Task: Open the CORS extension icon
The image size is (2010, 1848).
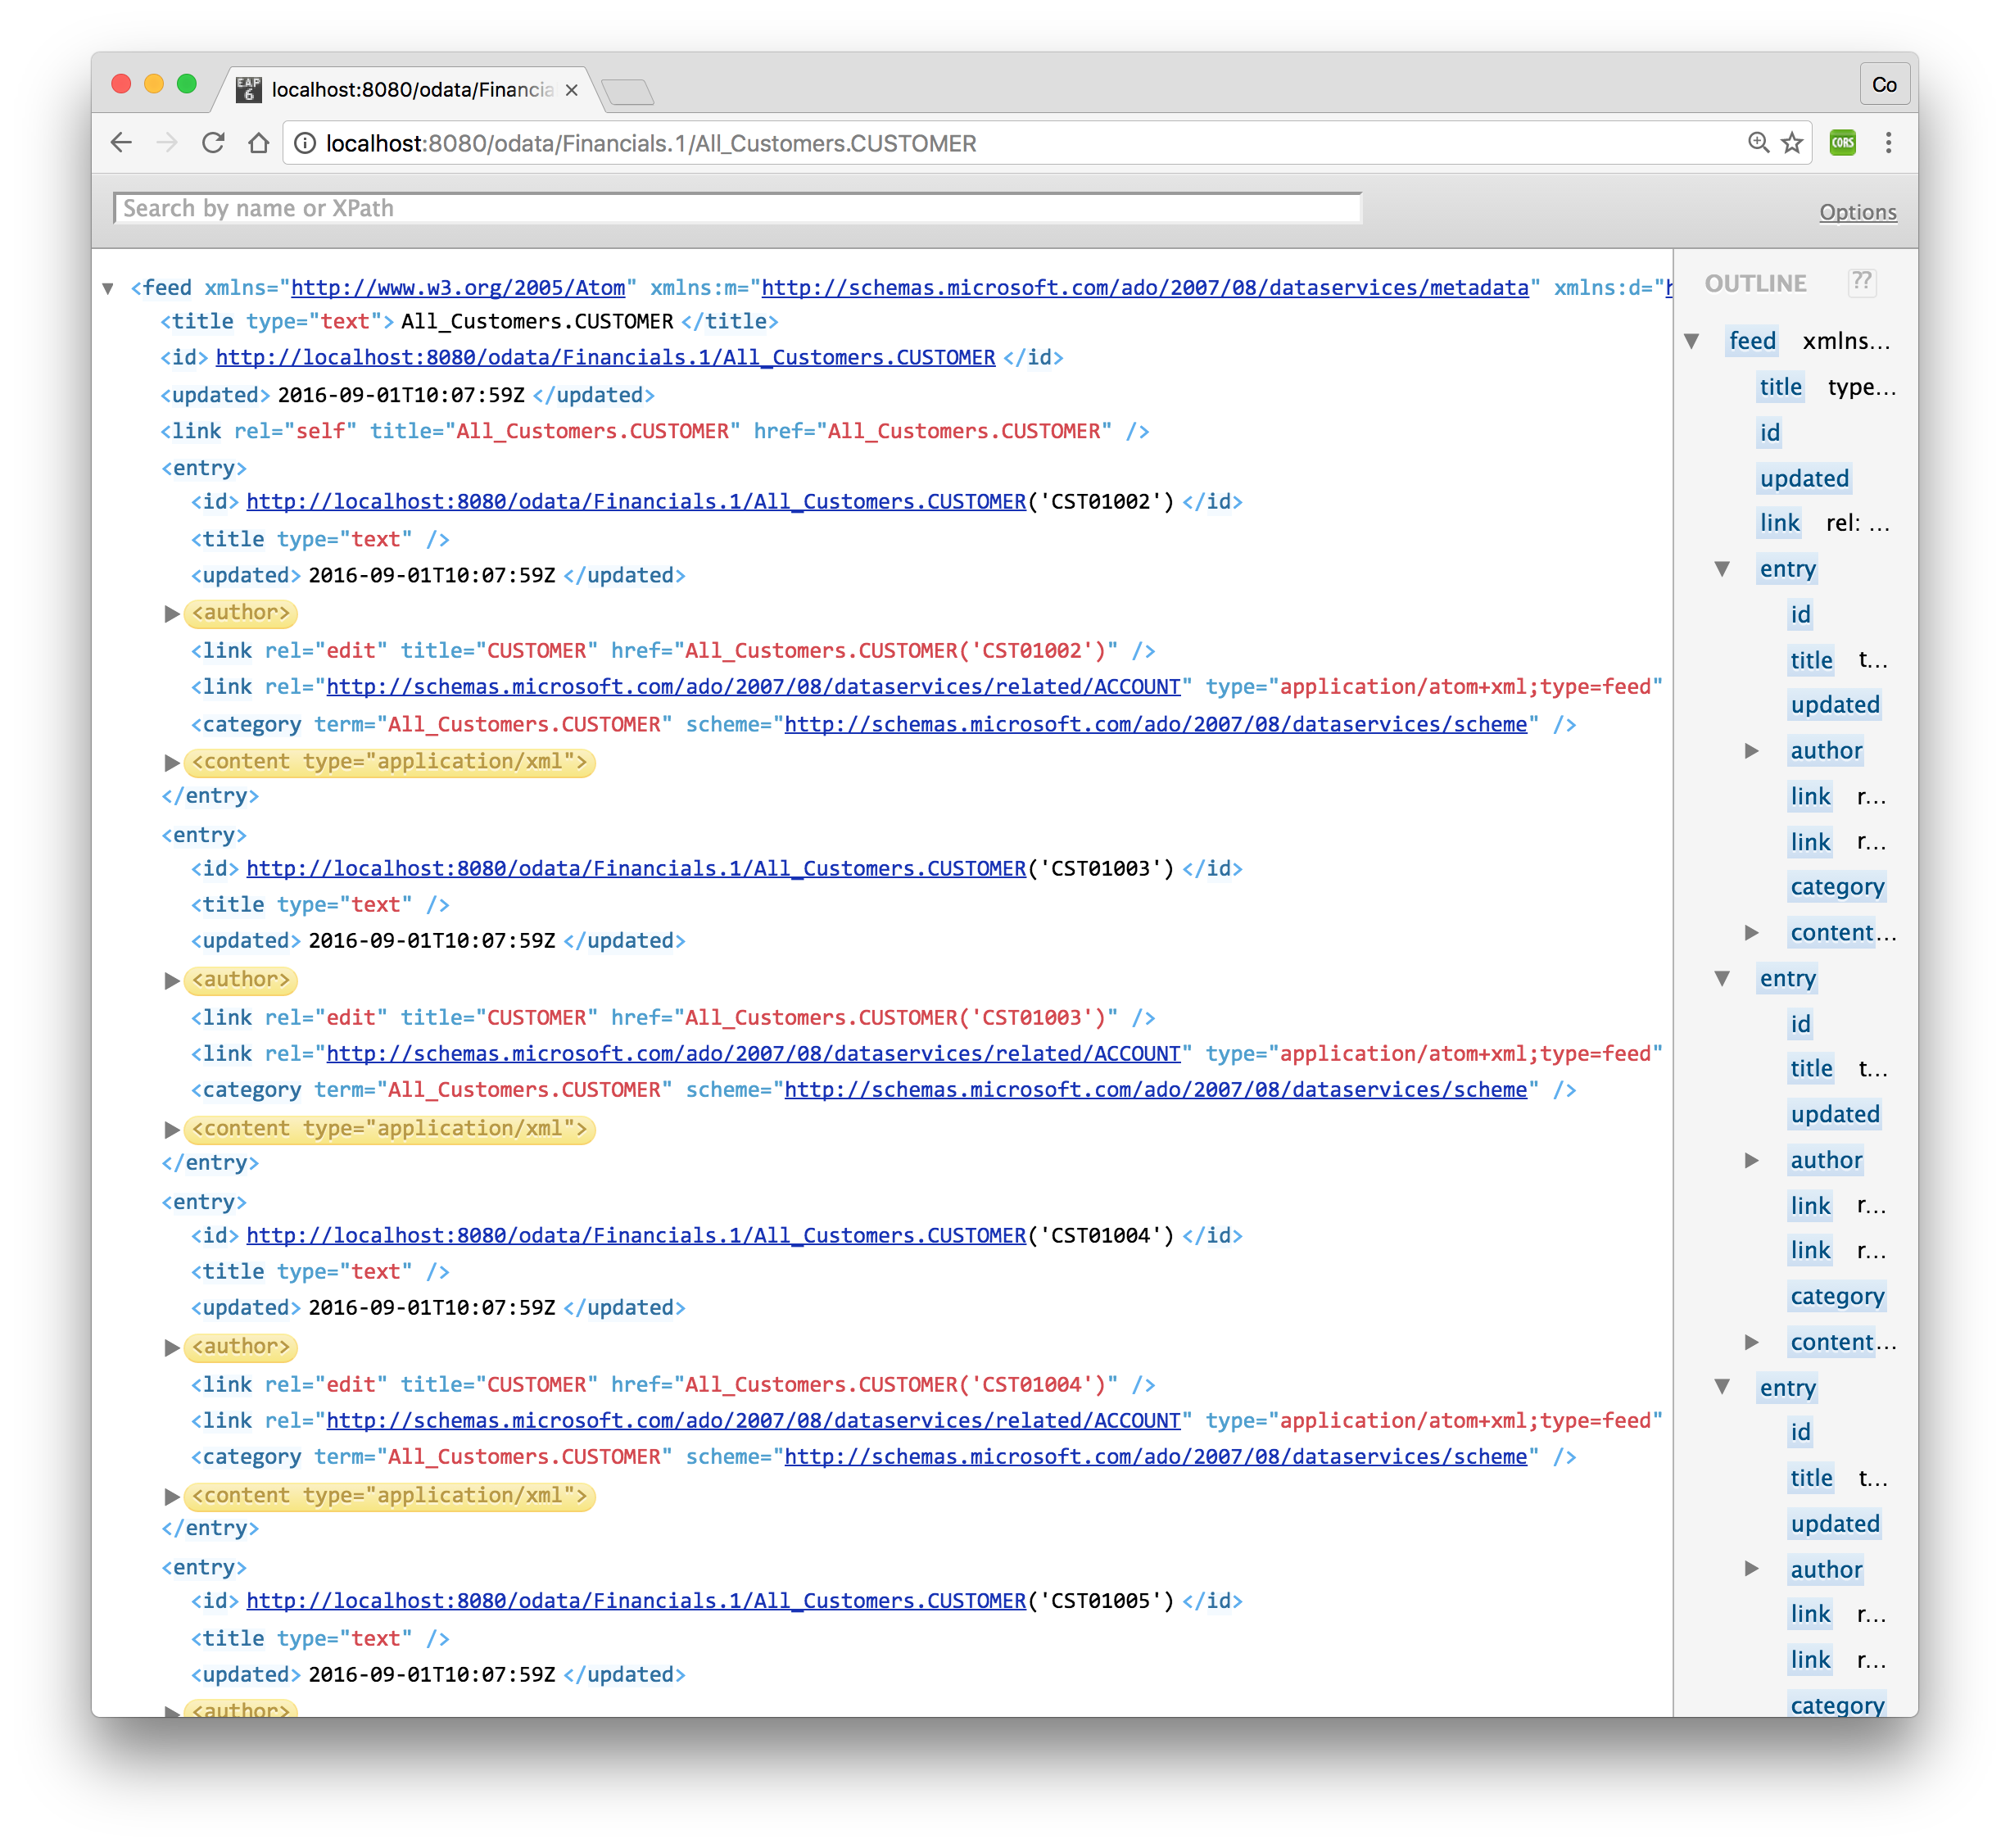Action: click(x=1843, y=143)
